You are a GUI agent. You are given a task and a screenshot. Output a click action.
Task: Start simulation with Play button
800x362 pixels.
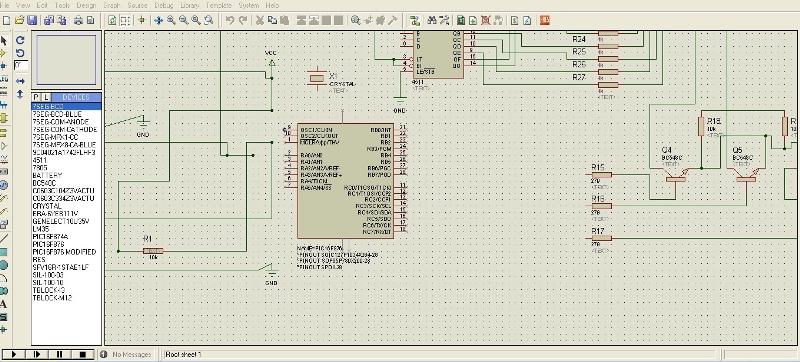point(14,354)
